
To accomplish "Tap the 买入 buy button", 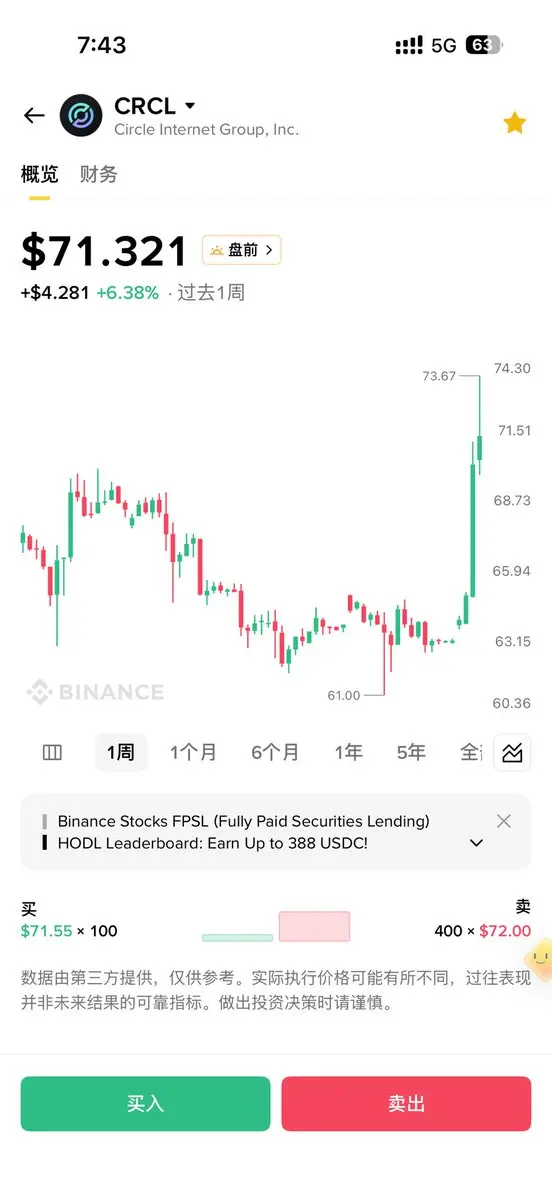I will [x=146, y=1103].
